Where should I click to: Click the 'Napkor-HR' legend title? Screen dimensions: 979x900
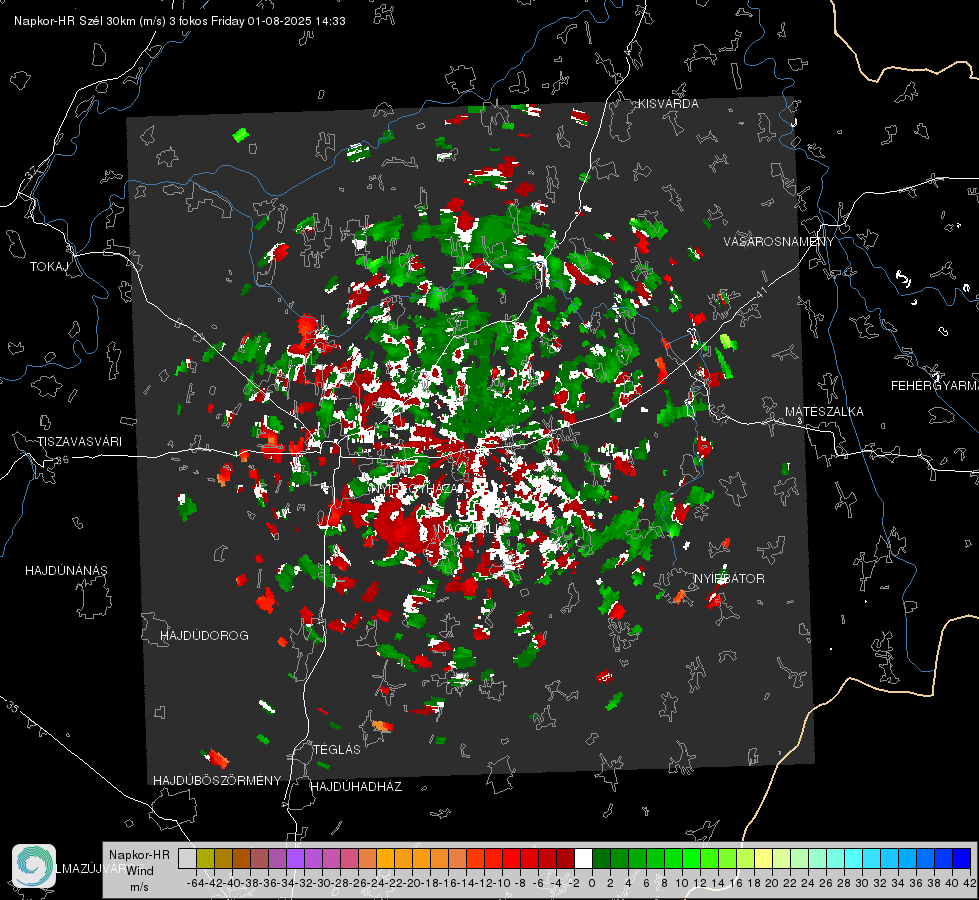139,854
